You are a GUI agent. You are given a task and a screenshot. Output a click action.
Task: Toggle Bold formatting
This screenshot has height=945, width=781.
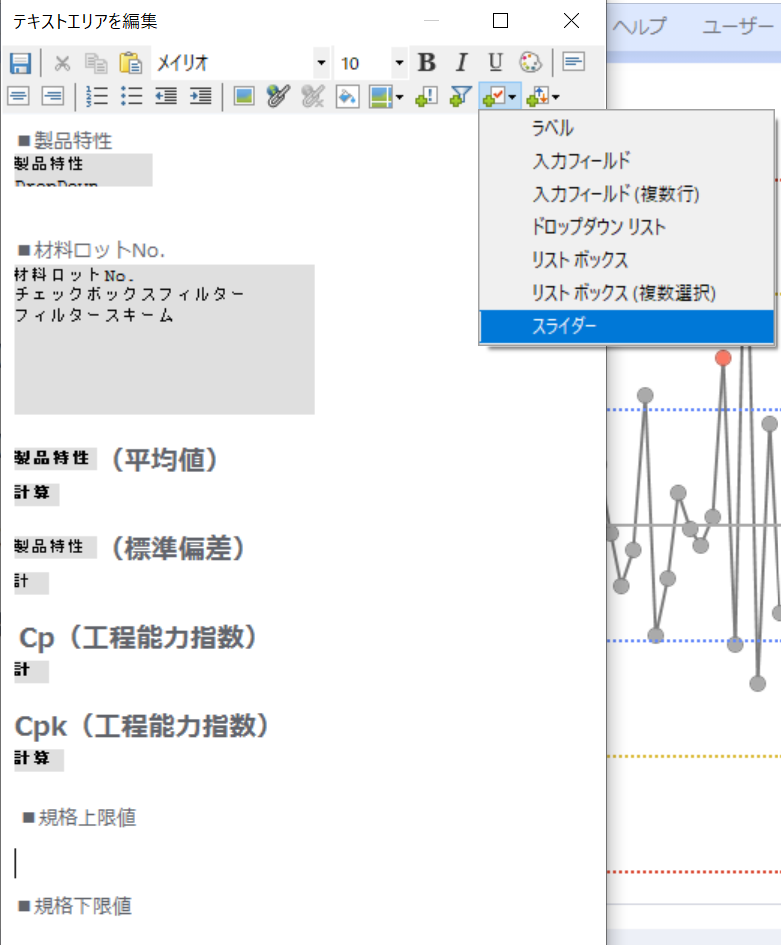point(427,63)
